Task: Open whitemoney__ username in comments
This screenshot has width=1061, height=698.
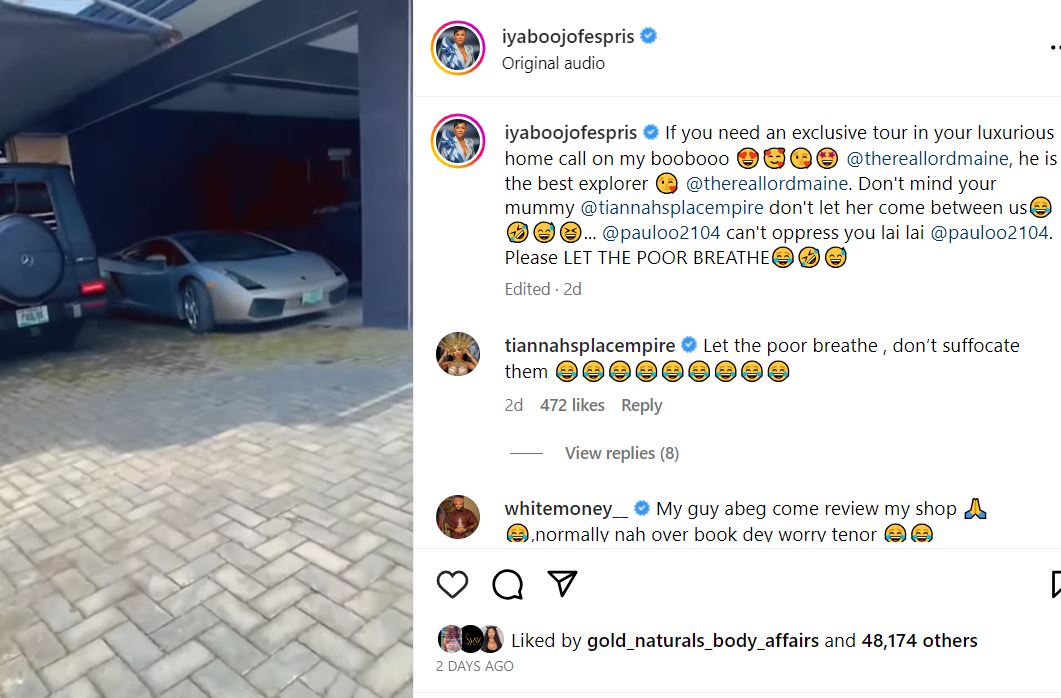Action: pyautogui.click(x=567, y=509)
